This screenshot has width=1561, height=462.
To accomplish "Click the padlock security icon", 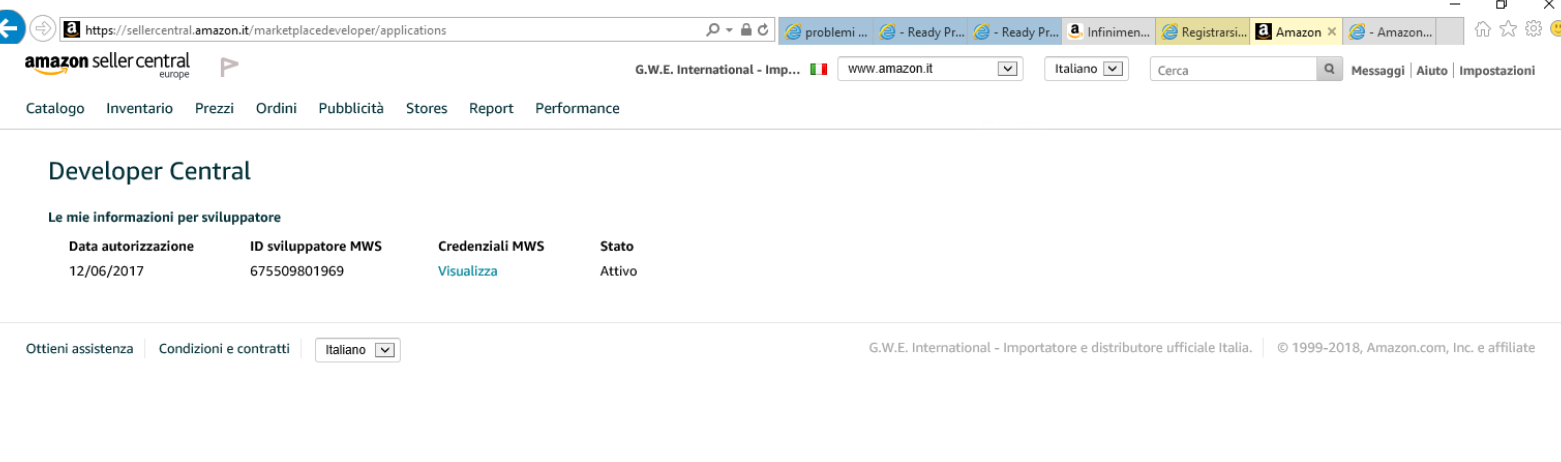I will (x=746, y=30).
